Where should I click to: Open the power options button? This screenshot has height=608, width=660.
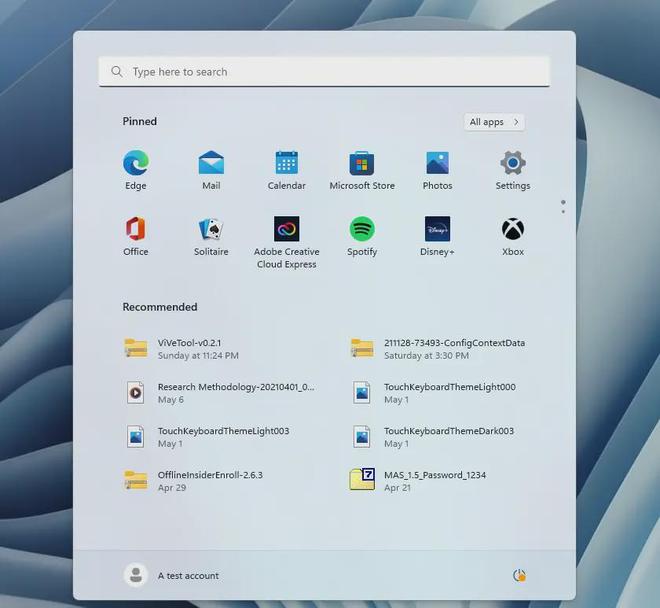[519, 575]
